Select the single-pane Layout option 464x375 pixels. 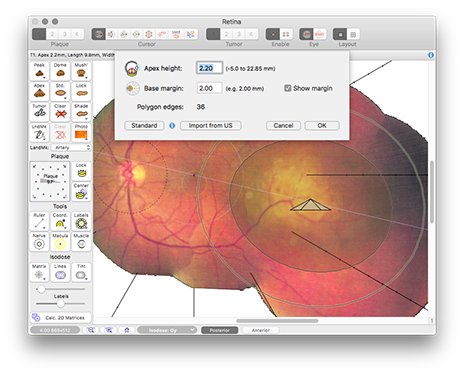point(340,34)
